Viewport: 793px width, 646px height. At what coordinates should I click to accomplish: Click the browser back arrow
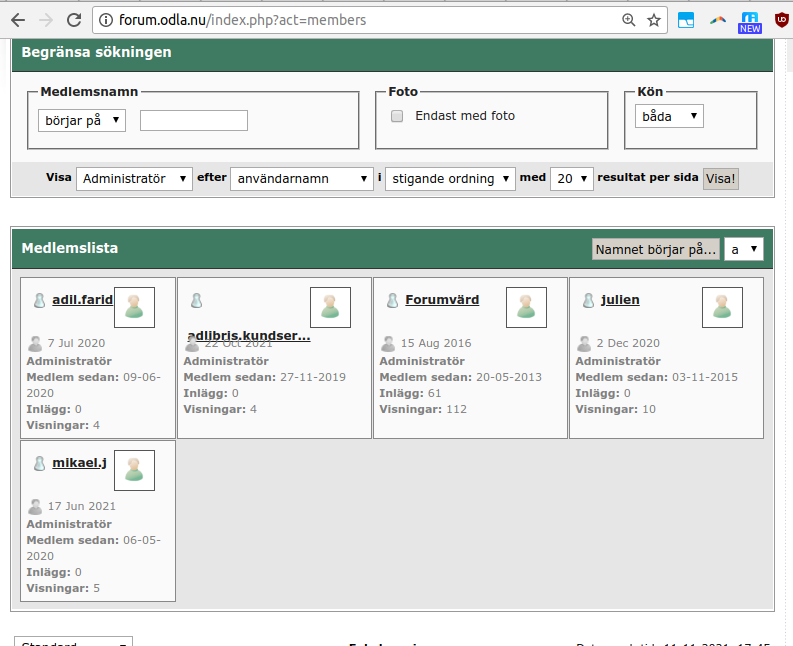tap(18, 20)
